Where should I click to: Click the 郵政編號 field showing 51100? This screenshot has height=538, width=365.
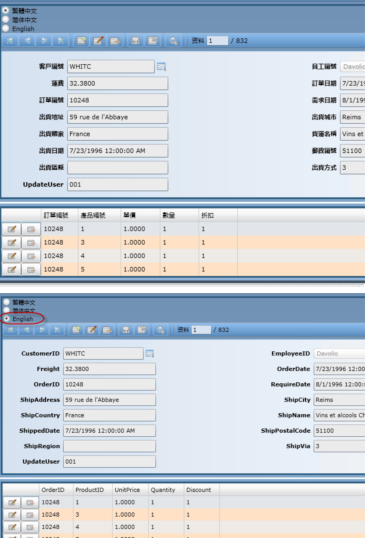[352, 151]
